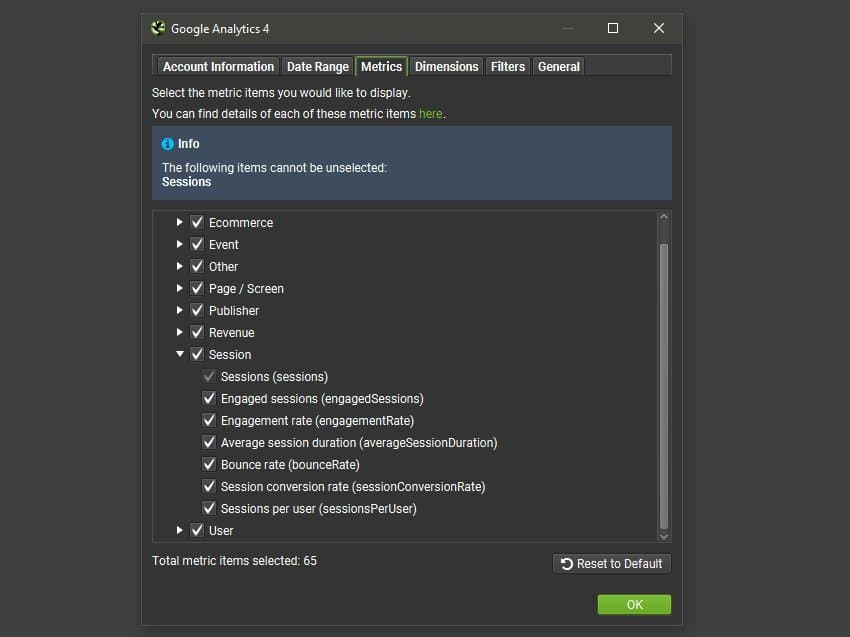Expand the Event category
Image resolution: width=850 pixels, height=637 pixels.
179,244
